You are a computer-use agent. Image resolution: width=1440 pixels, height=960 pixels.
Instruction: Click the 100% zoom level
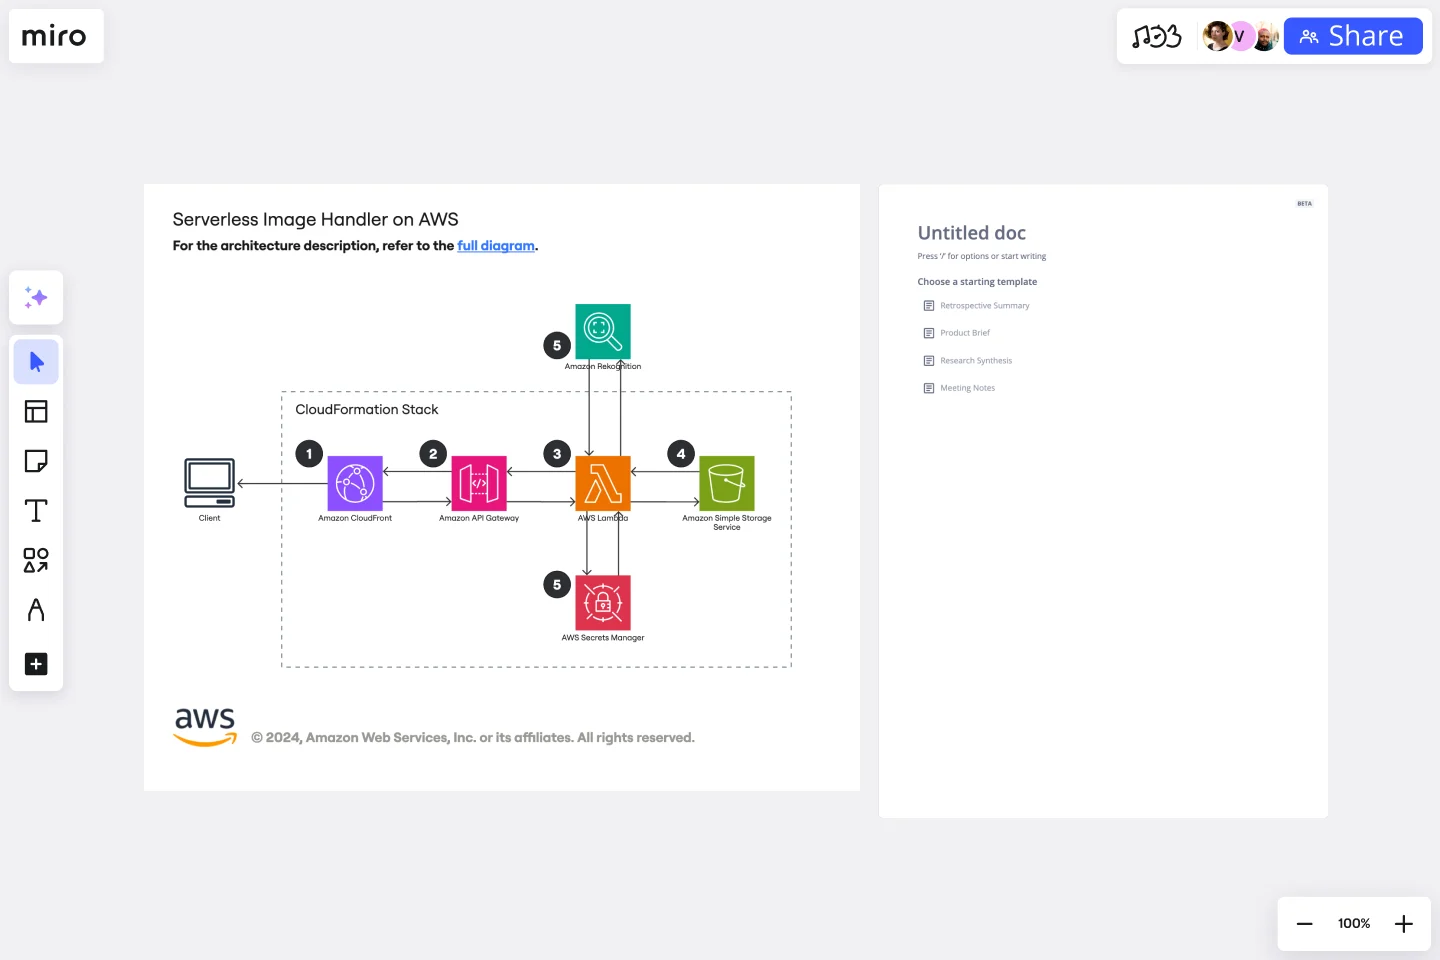point(1354,924)
